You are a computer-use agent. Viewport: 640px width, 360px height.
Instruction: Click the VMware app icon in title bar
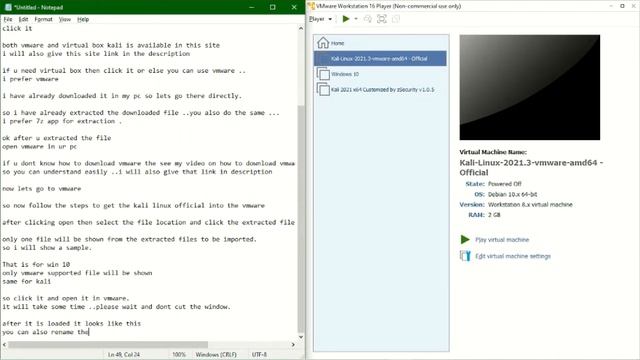click(x=311, y=6)
